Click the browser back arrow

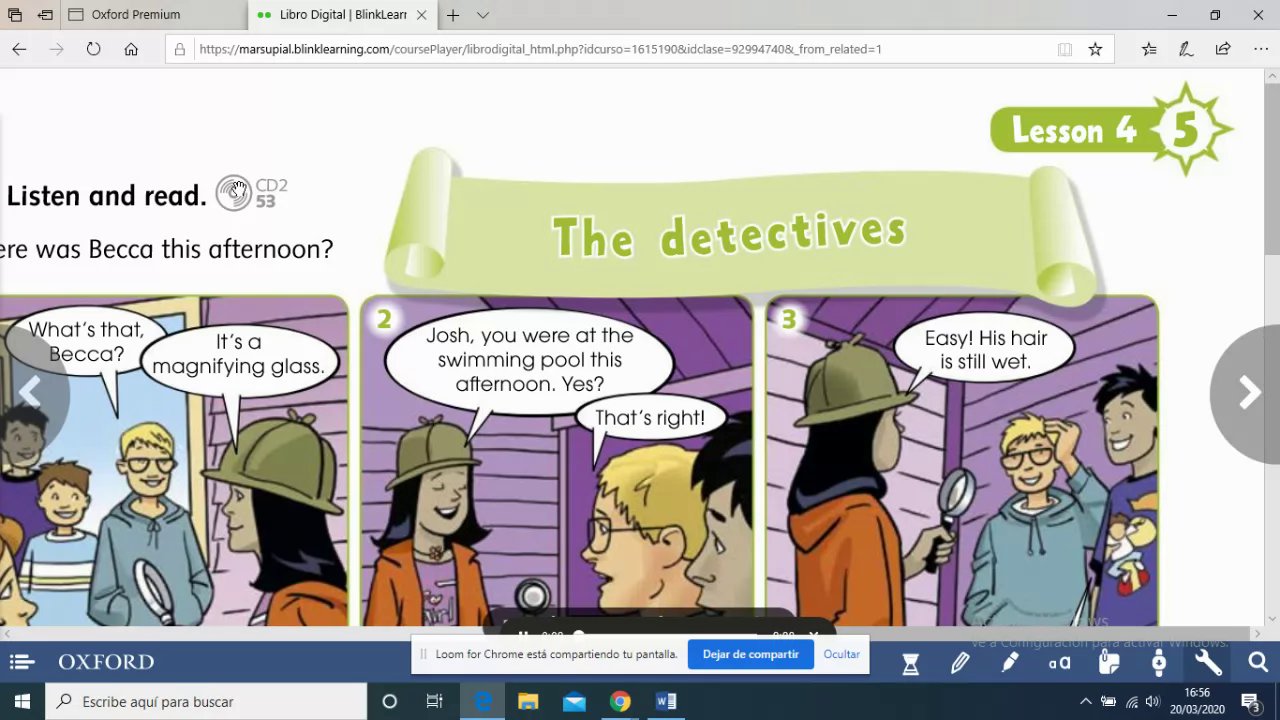[x=19, y=49]
